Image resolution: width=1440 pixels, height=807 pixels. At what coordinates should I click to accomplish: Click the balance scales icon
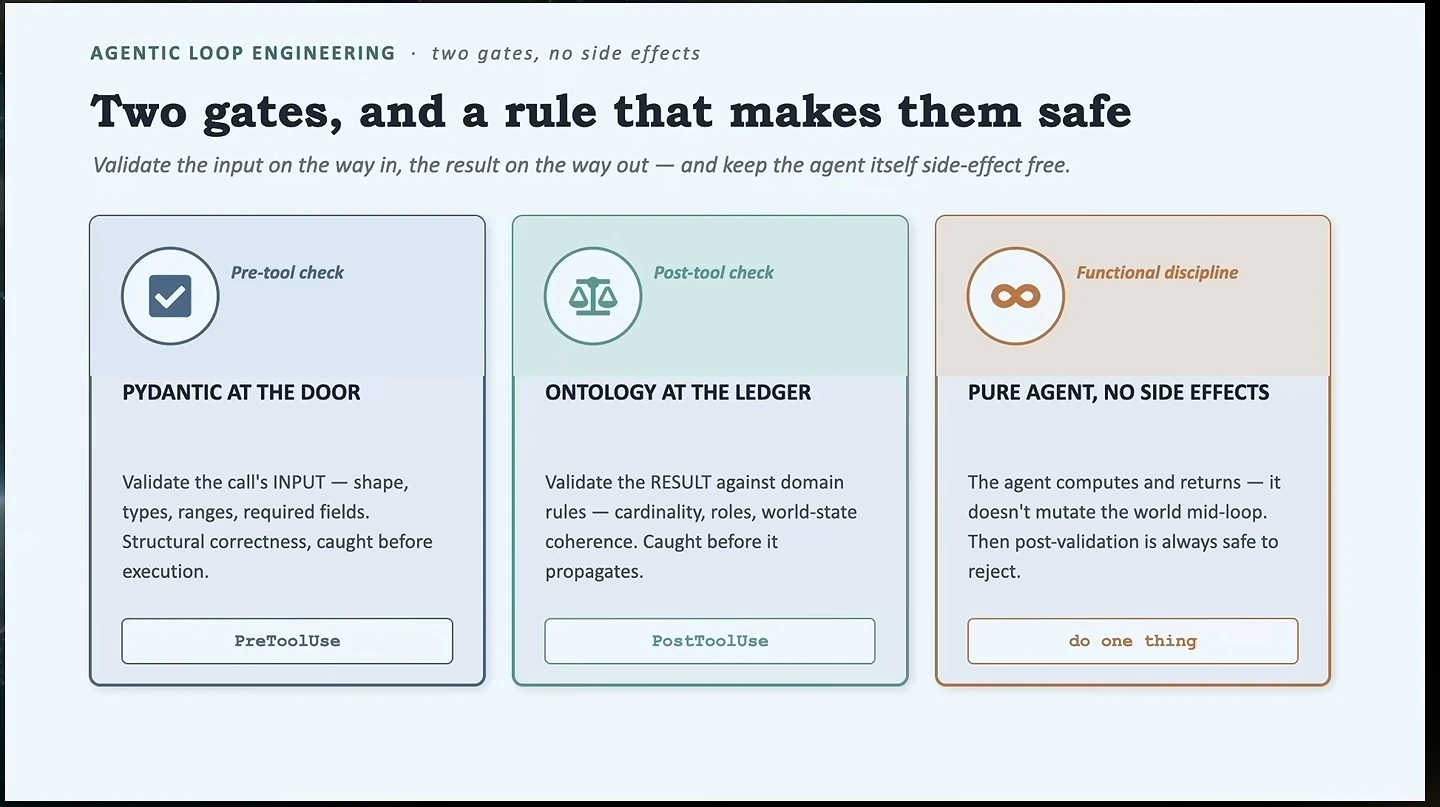[593, 296]
